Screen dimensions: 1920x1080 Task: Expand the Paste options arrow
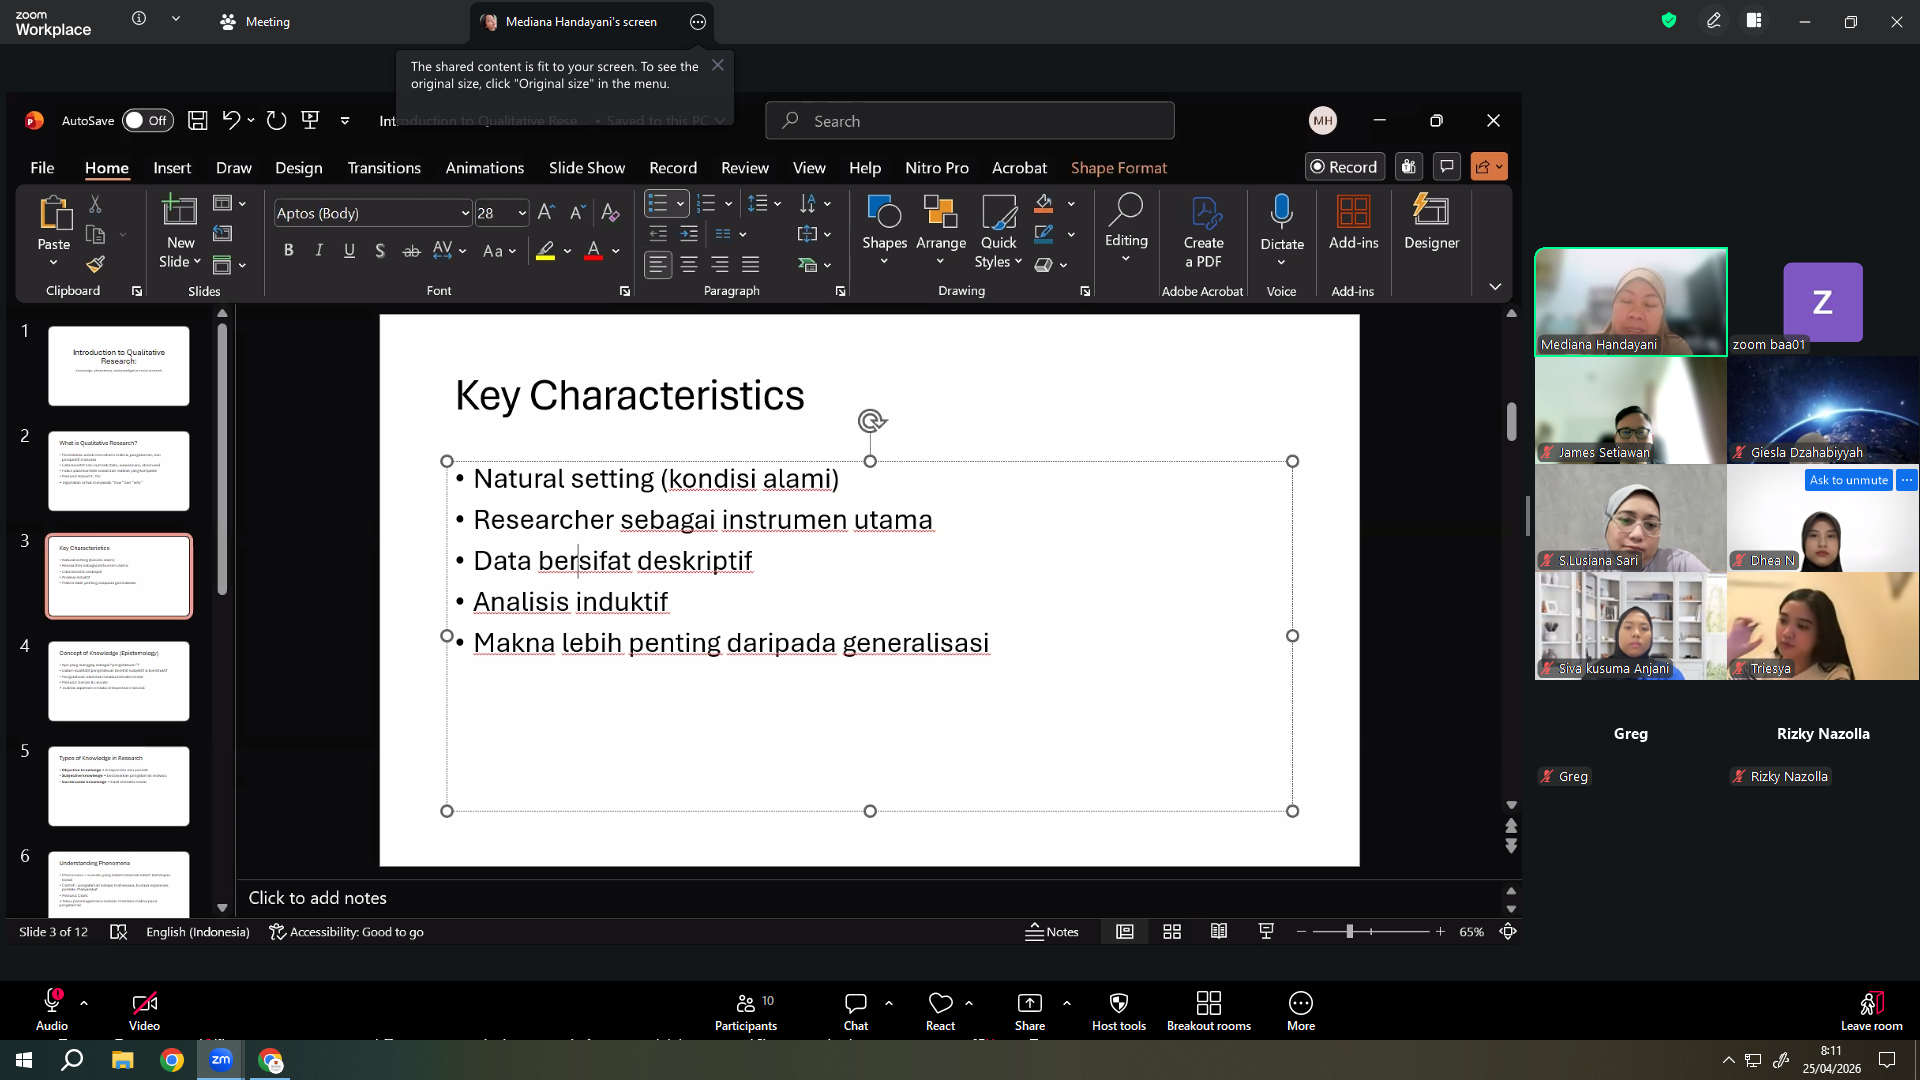coord(54,263)
